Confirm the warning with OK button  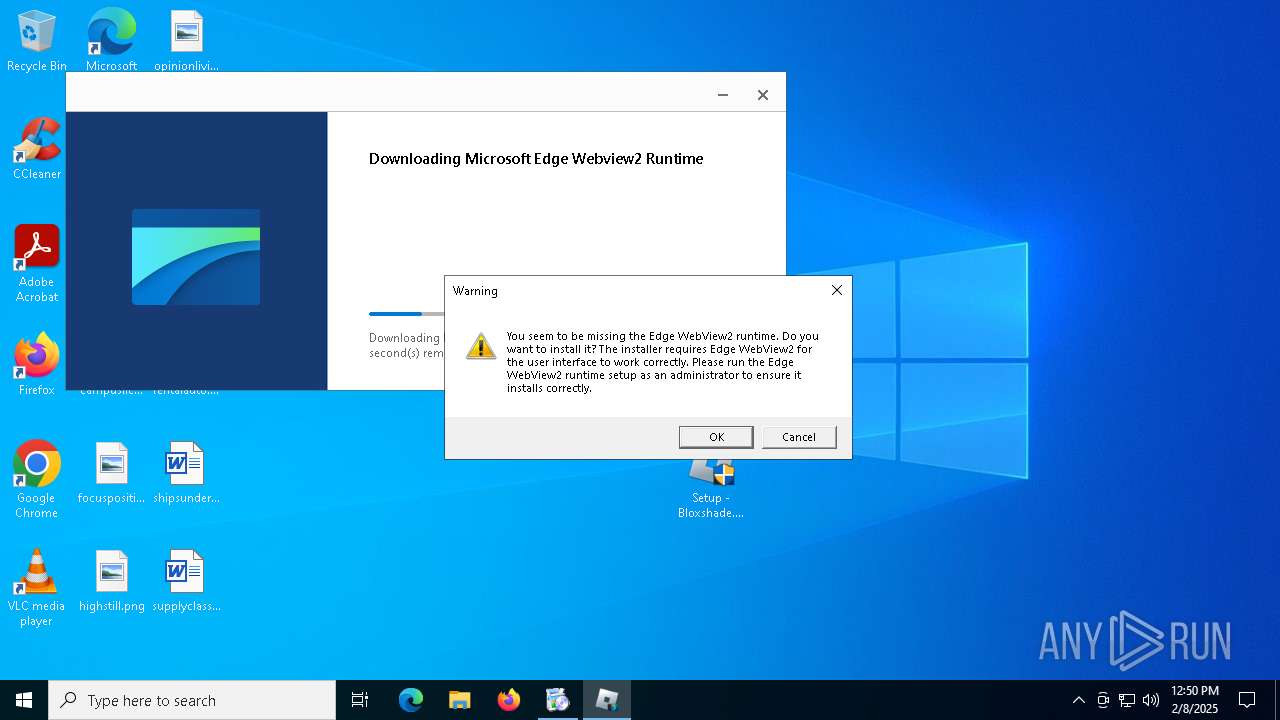click(x=716, y=437)
